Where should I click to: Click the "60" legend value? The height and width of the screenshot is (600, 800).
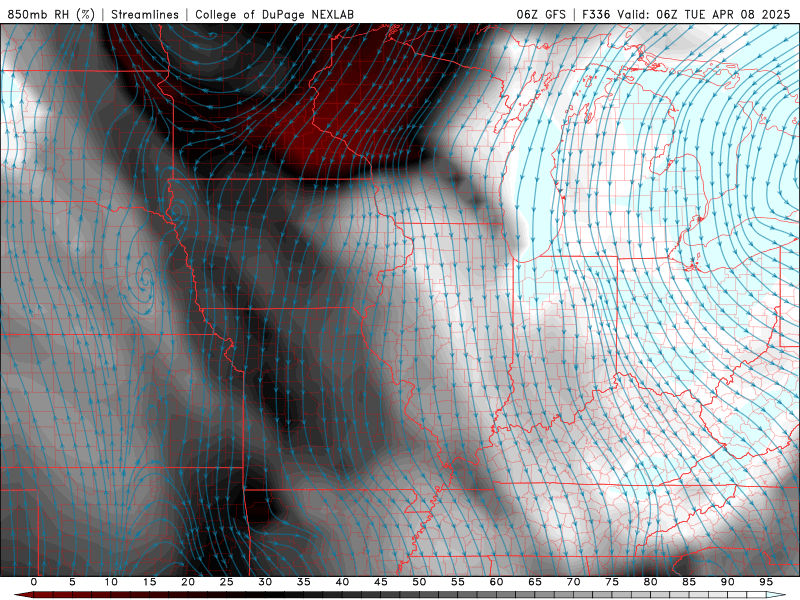point(496,582)
